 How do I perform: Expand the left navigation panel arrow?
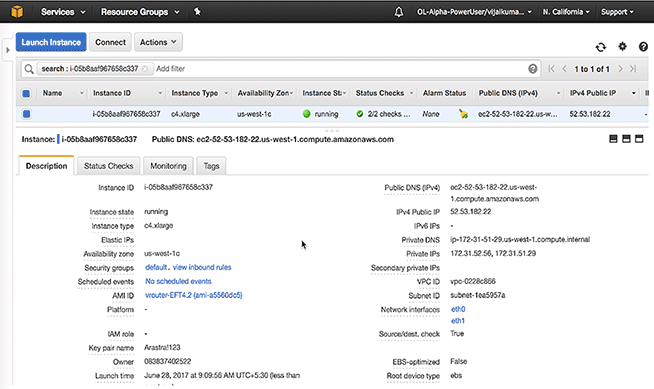click(8, 50)
